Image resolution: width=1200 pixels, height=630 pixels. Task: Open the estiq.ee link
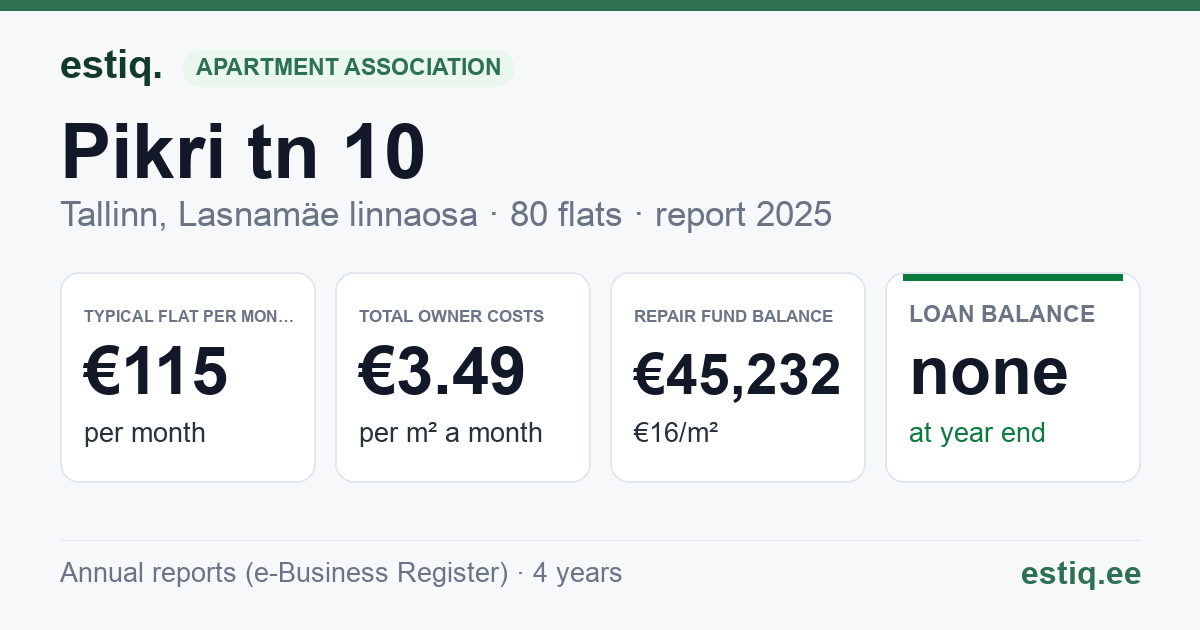1081,573
